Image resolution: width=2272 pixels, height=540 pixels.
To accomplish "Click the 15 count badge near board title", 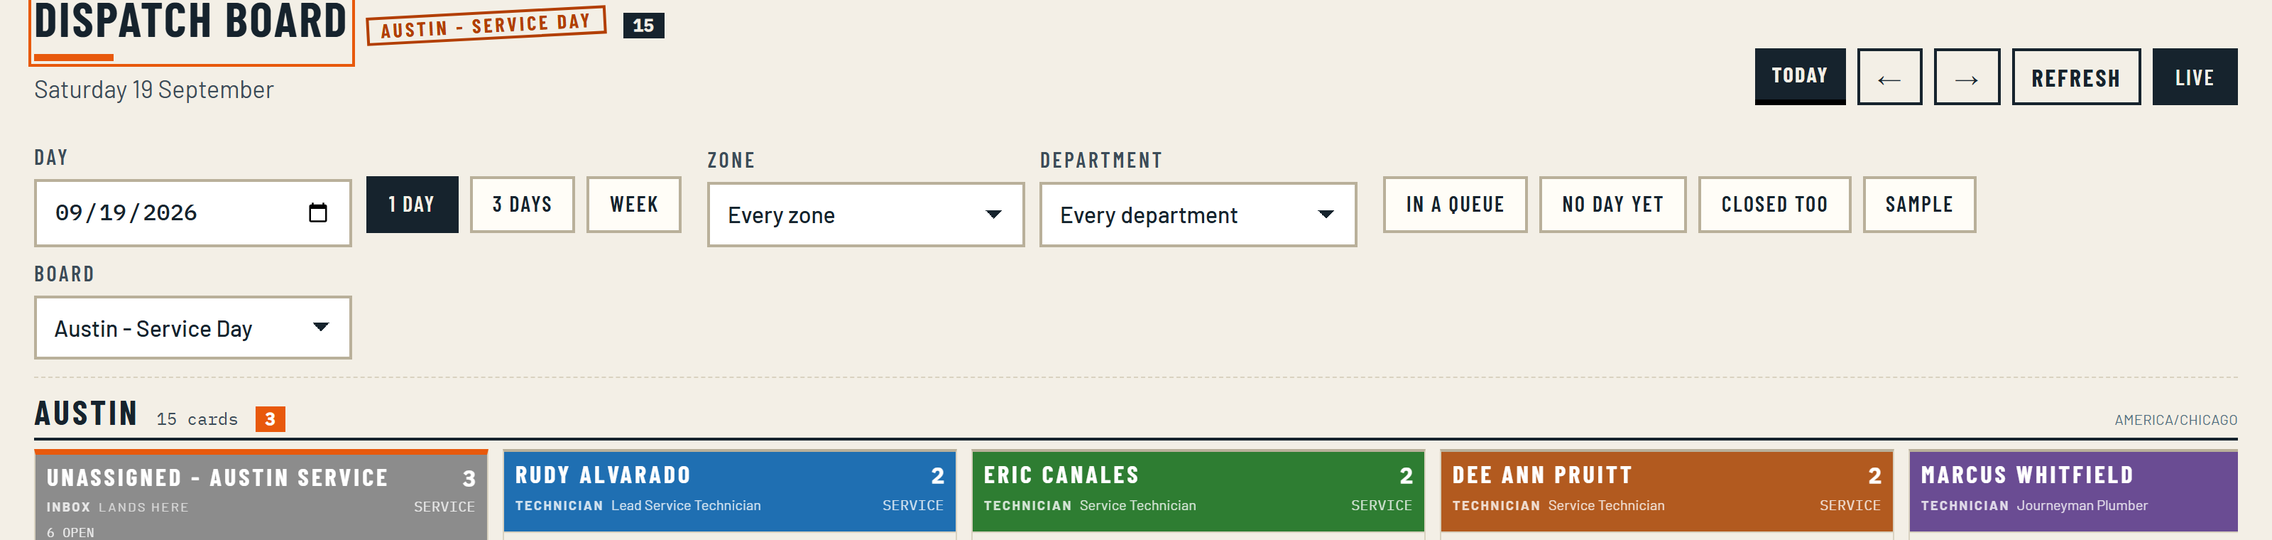I will (x=643, y=25).
